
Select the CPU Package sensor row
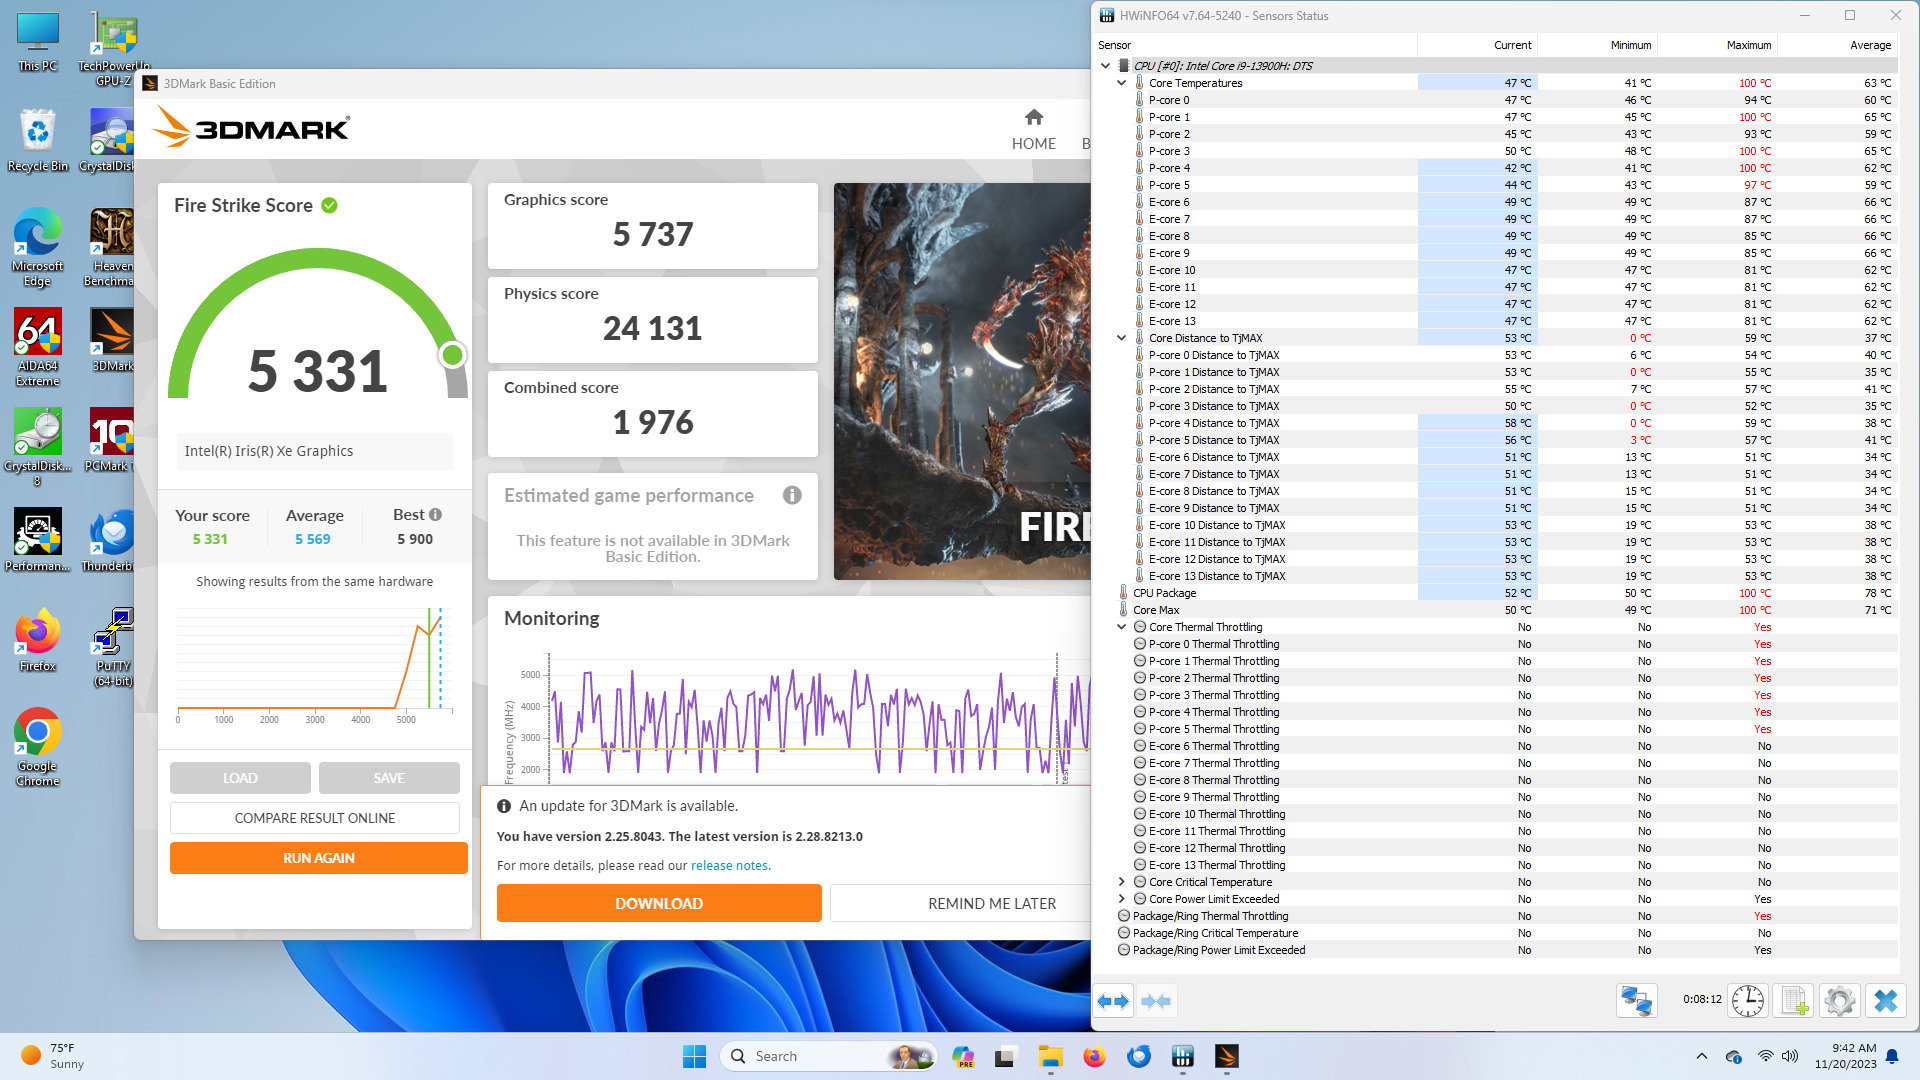coord(1496,593)
